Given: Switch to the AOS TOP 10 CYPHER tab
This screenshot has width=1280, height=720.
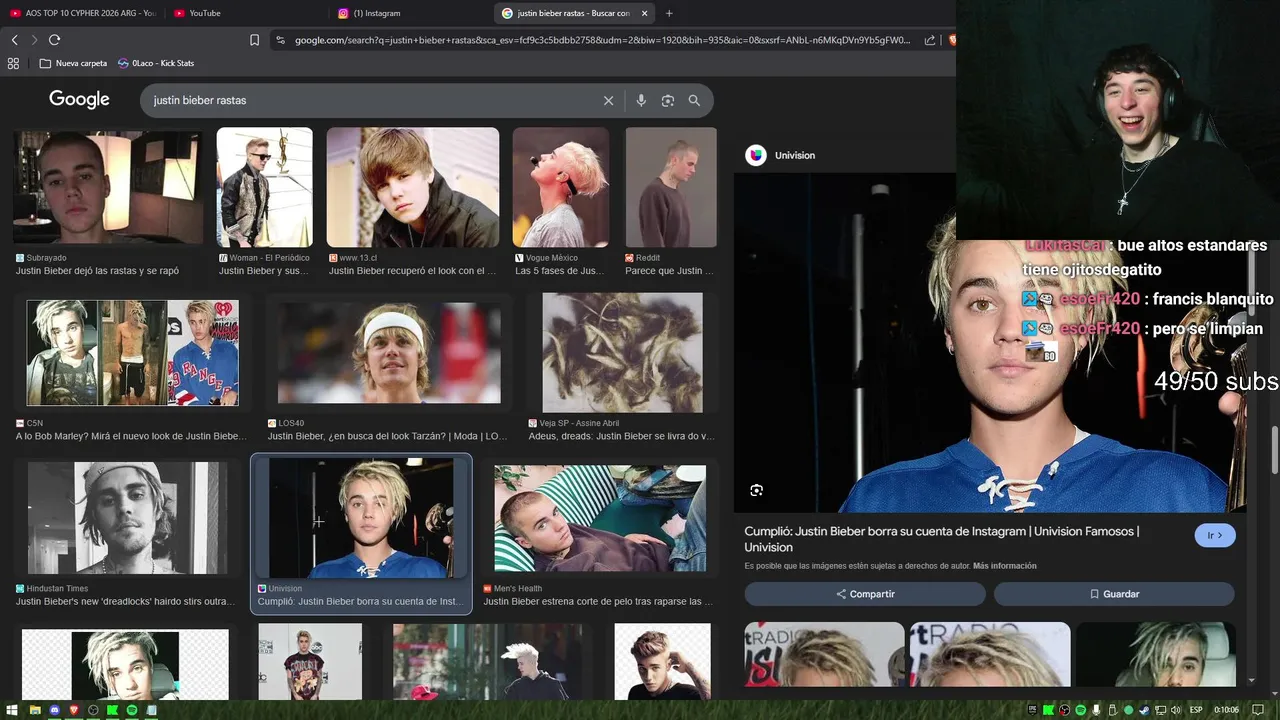Looking at the screenshot, I should [82, 13].
